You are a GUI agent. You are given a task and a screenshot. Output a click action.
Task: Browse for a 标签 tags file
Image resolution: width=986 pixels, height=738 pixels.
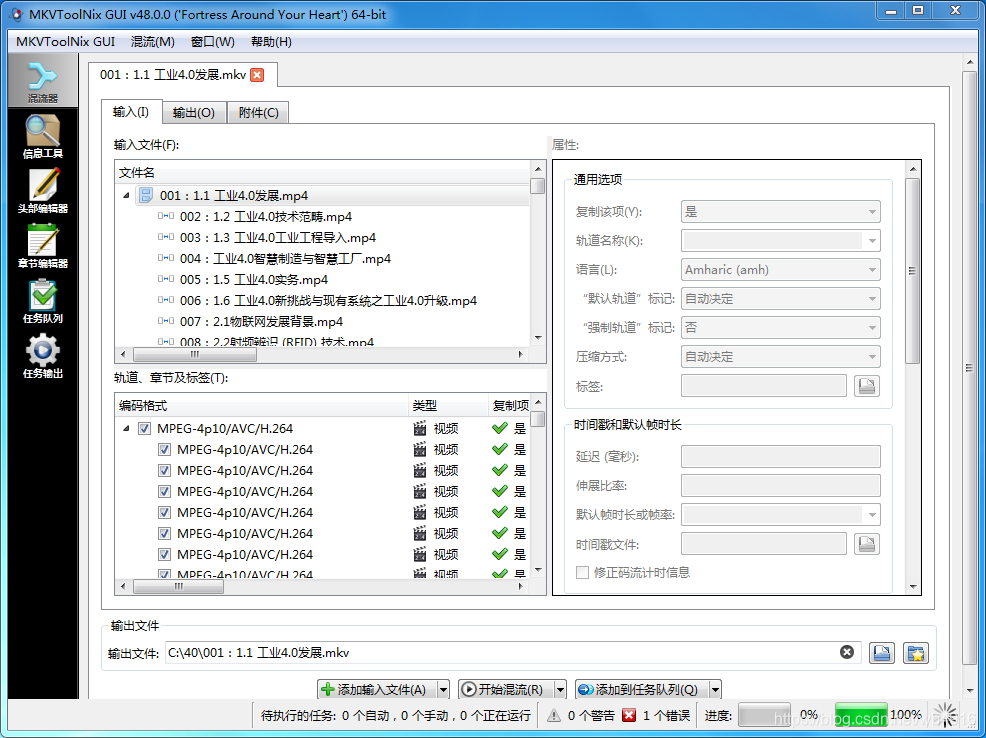pyautogui.click(x=867, y=386)
